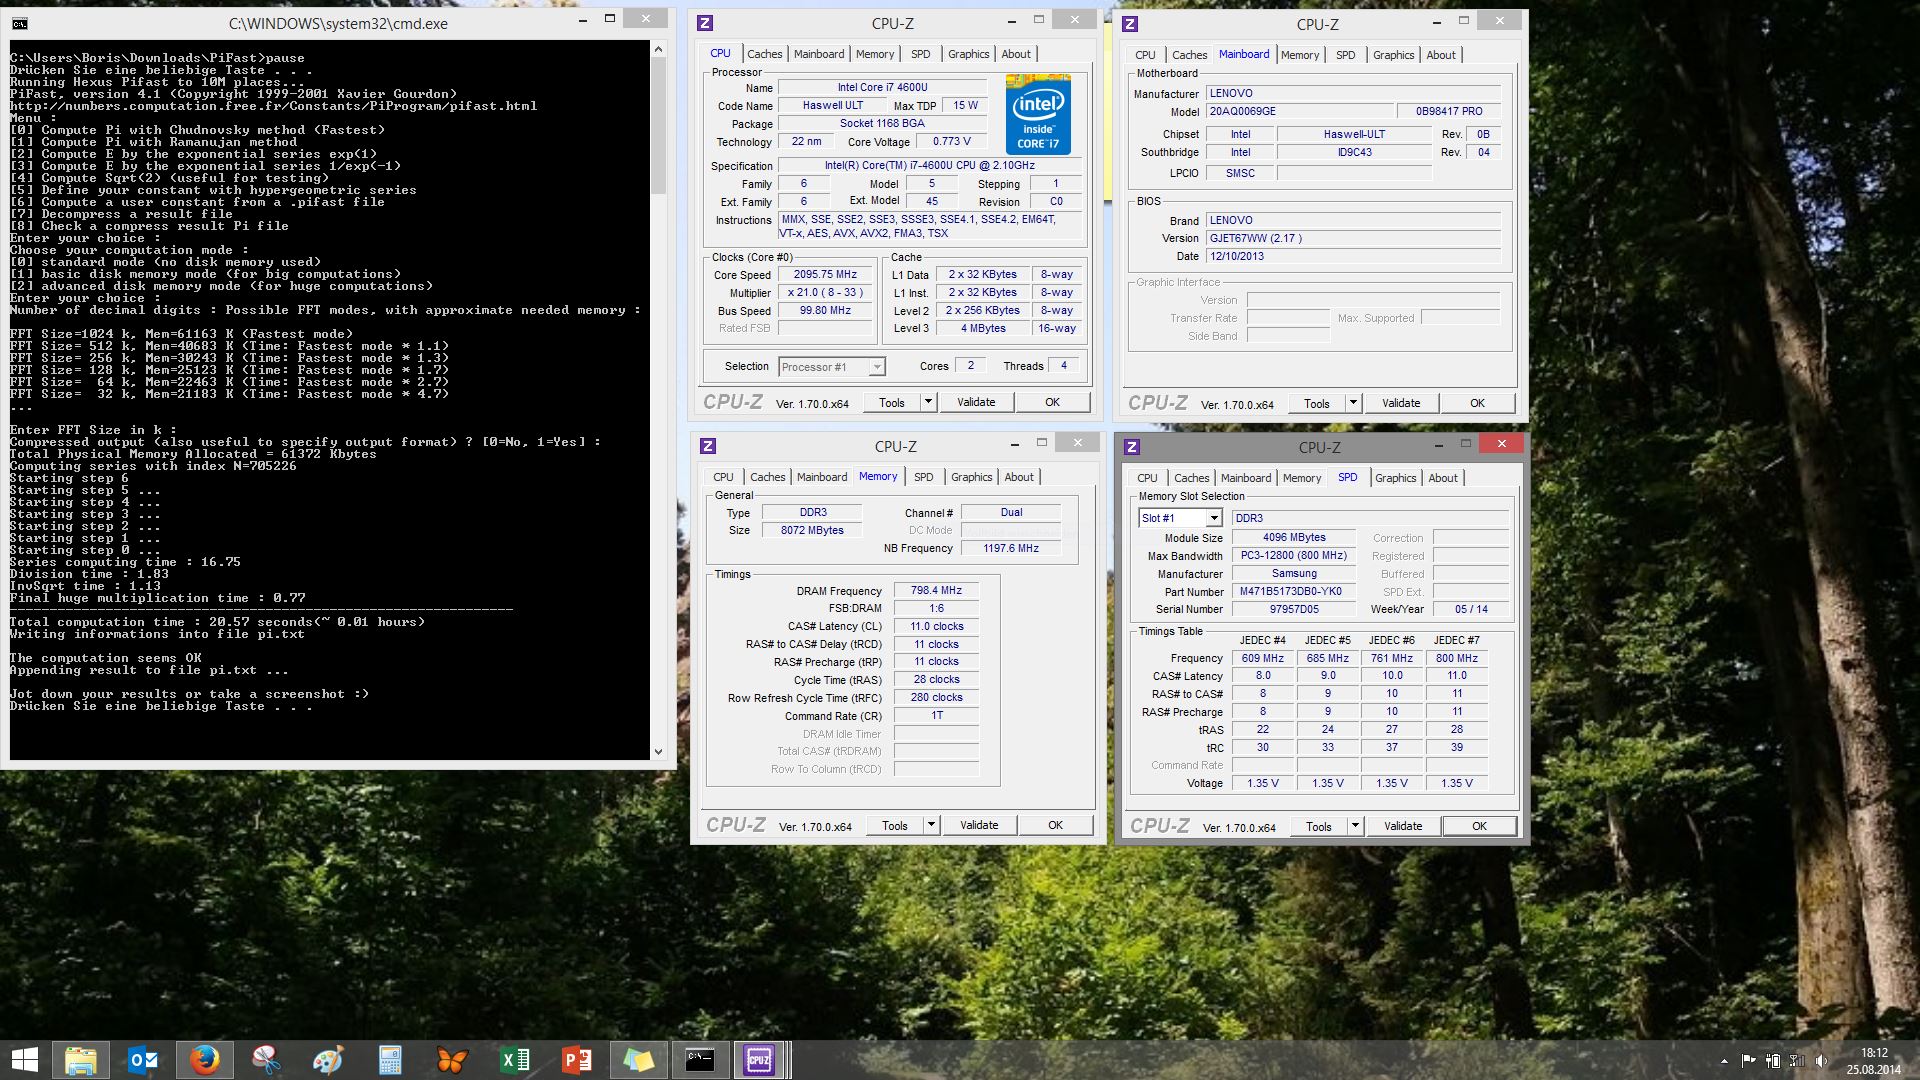
Task: Click OK in the SPD window
Action: pos(1479,826)
